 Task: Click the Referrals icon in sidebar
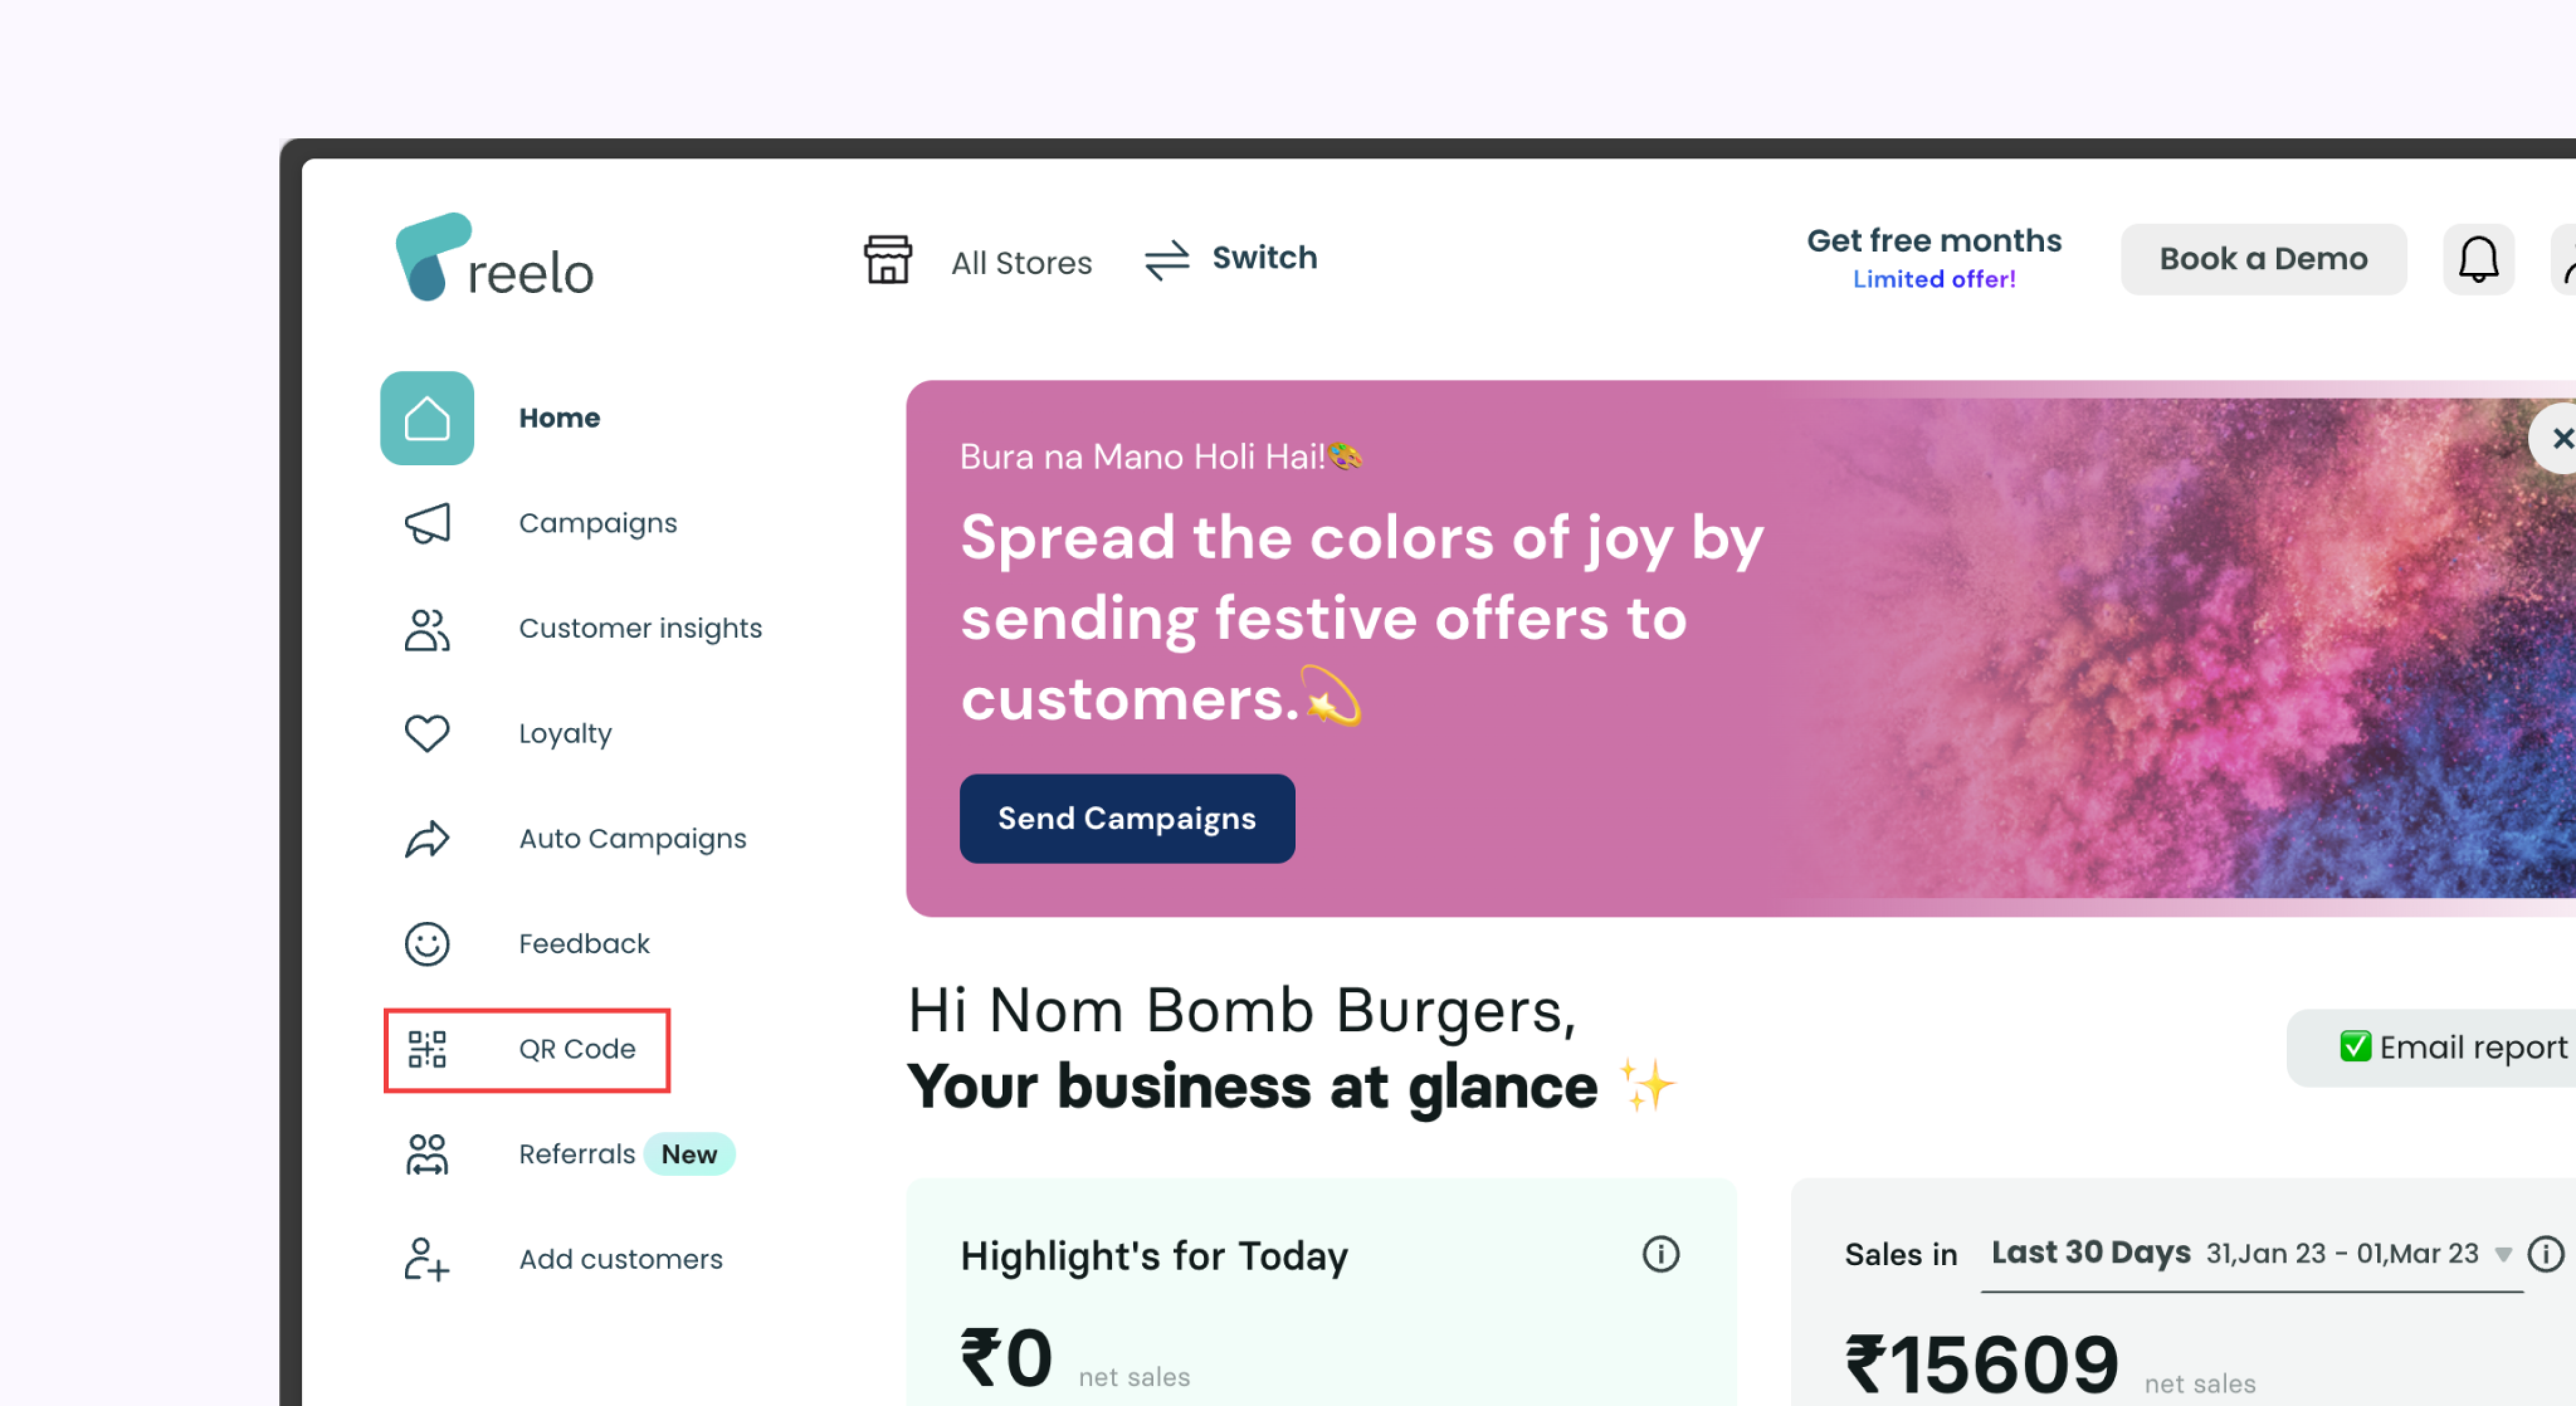(x=427, y=1154)
